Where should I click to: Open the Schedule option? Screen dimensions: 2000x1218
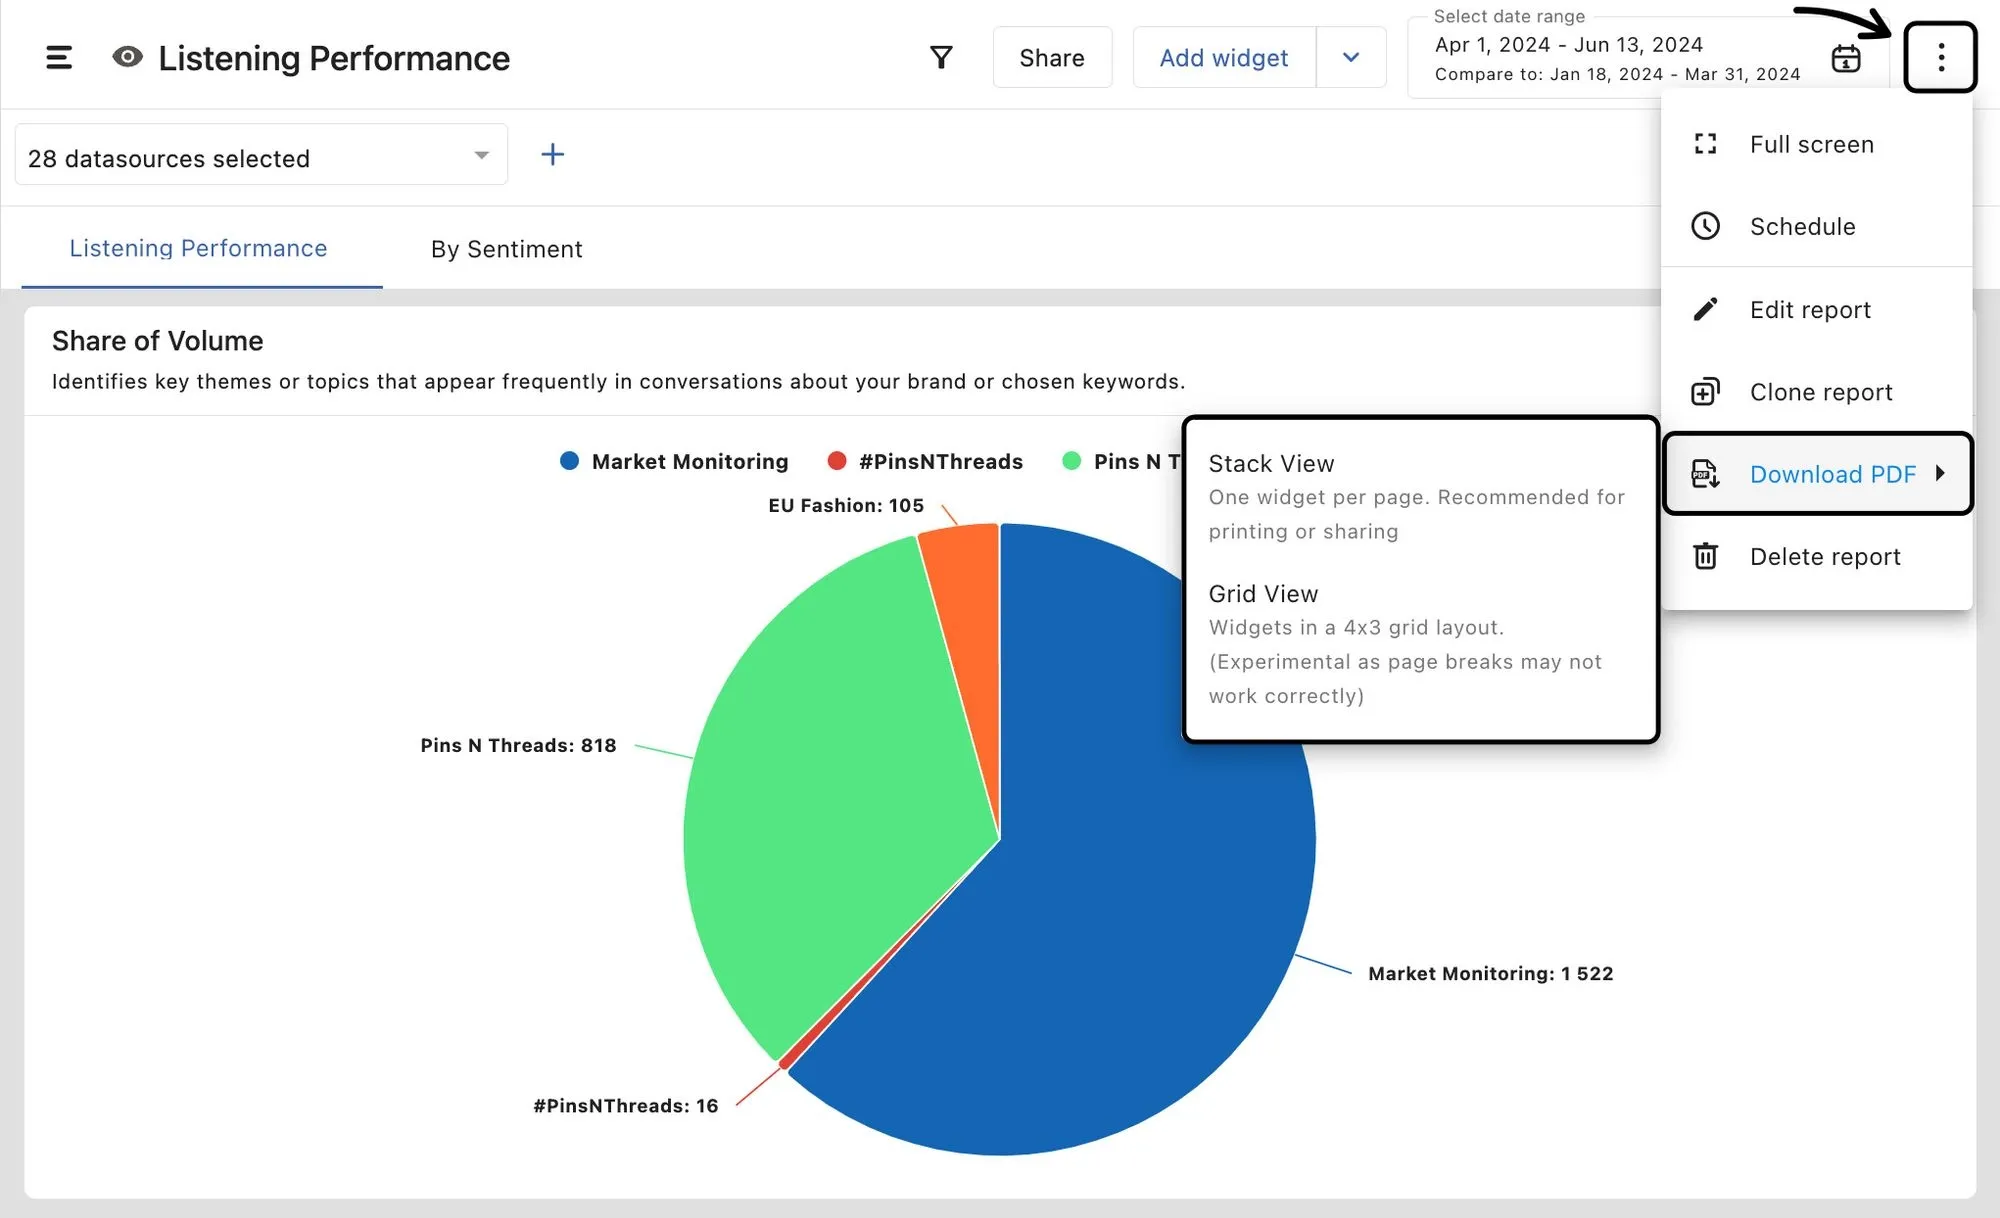pos(1803,226)
